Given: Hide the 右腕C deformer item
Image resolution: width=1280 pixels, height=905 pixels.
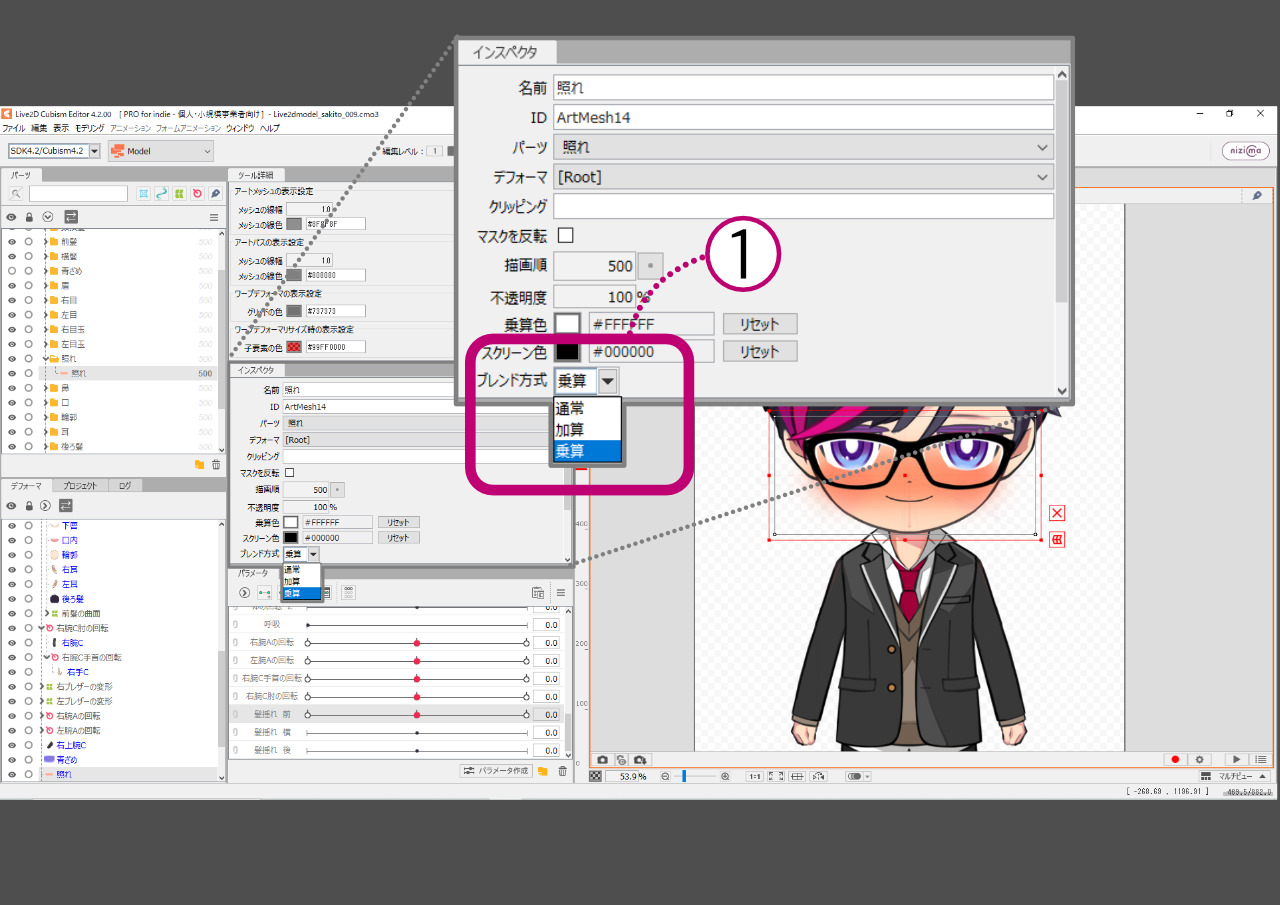Looking at the screenshot, I should [x=12, y=642].
